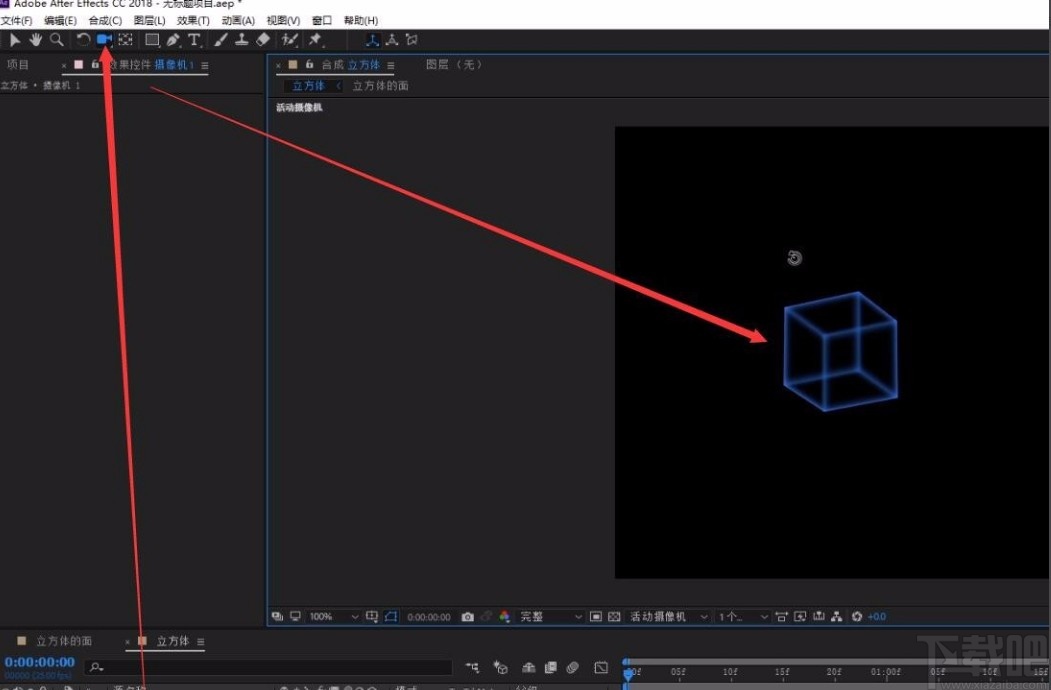Click the channel and color management button

coord(503,616)
